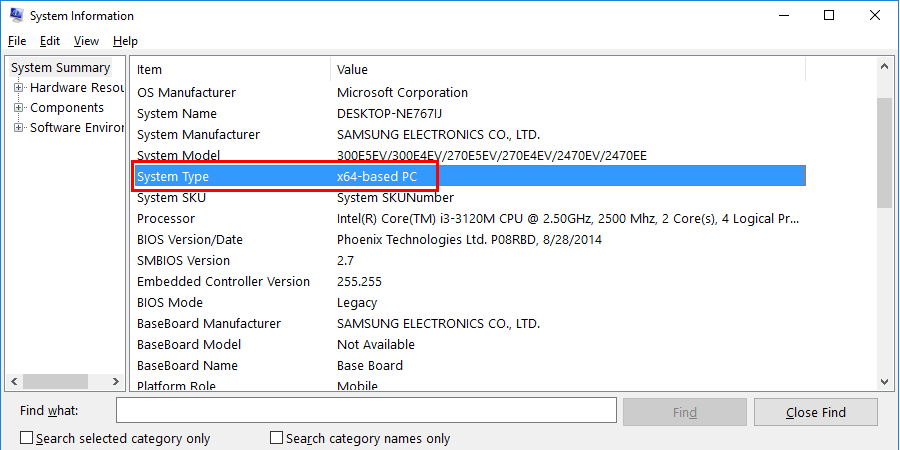Click the Microsoft Corporation value
Image resolution: width=900 pixels, height=450 pixels.
(402, 92)
